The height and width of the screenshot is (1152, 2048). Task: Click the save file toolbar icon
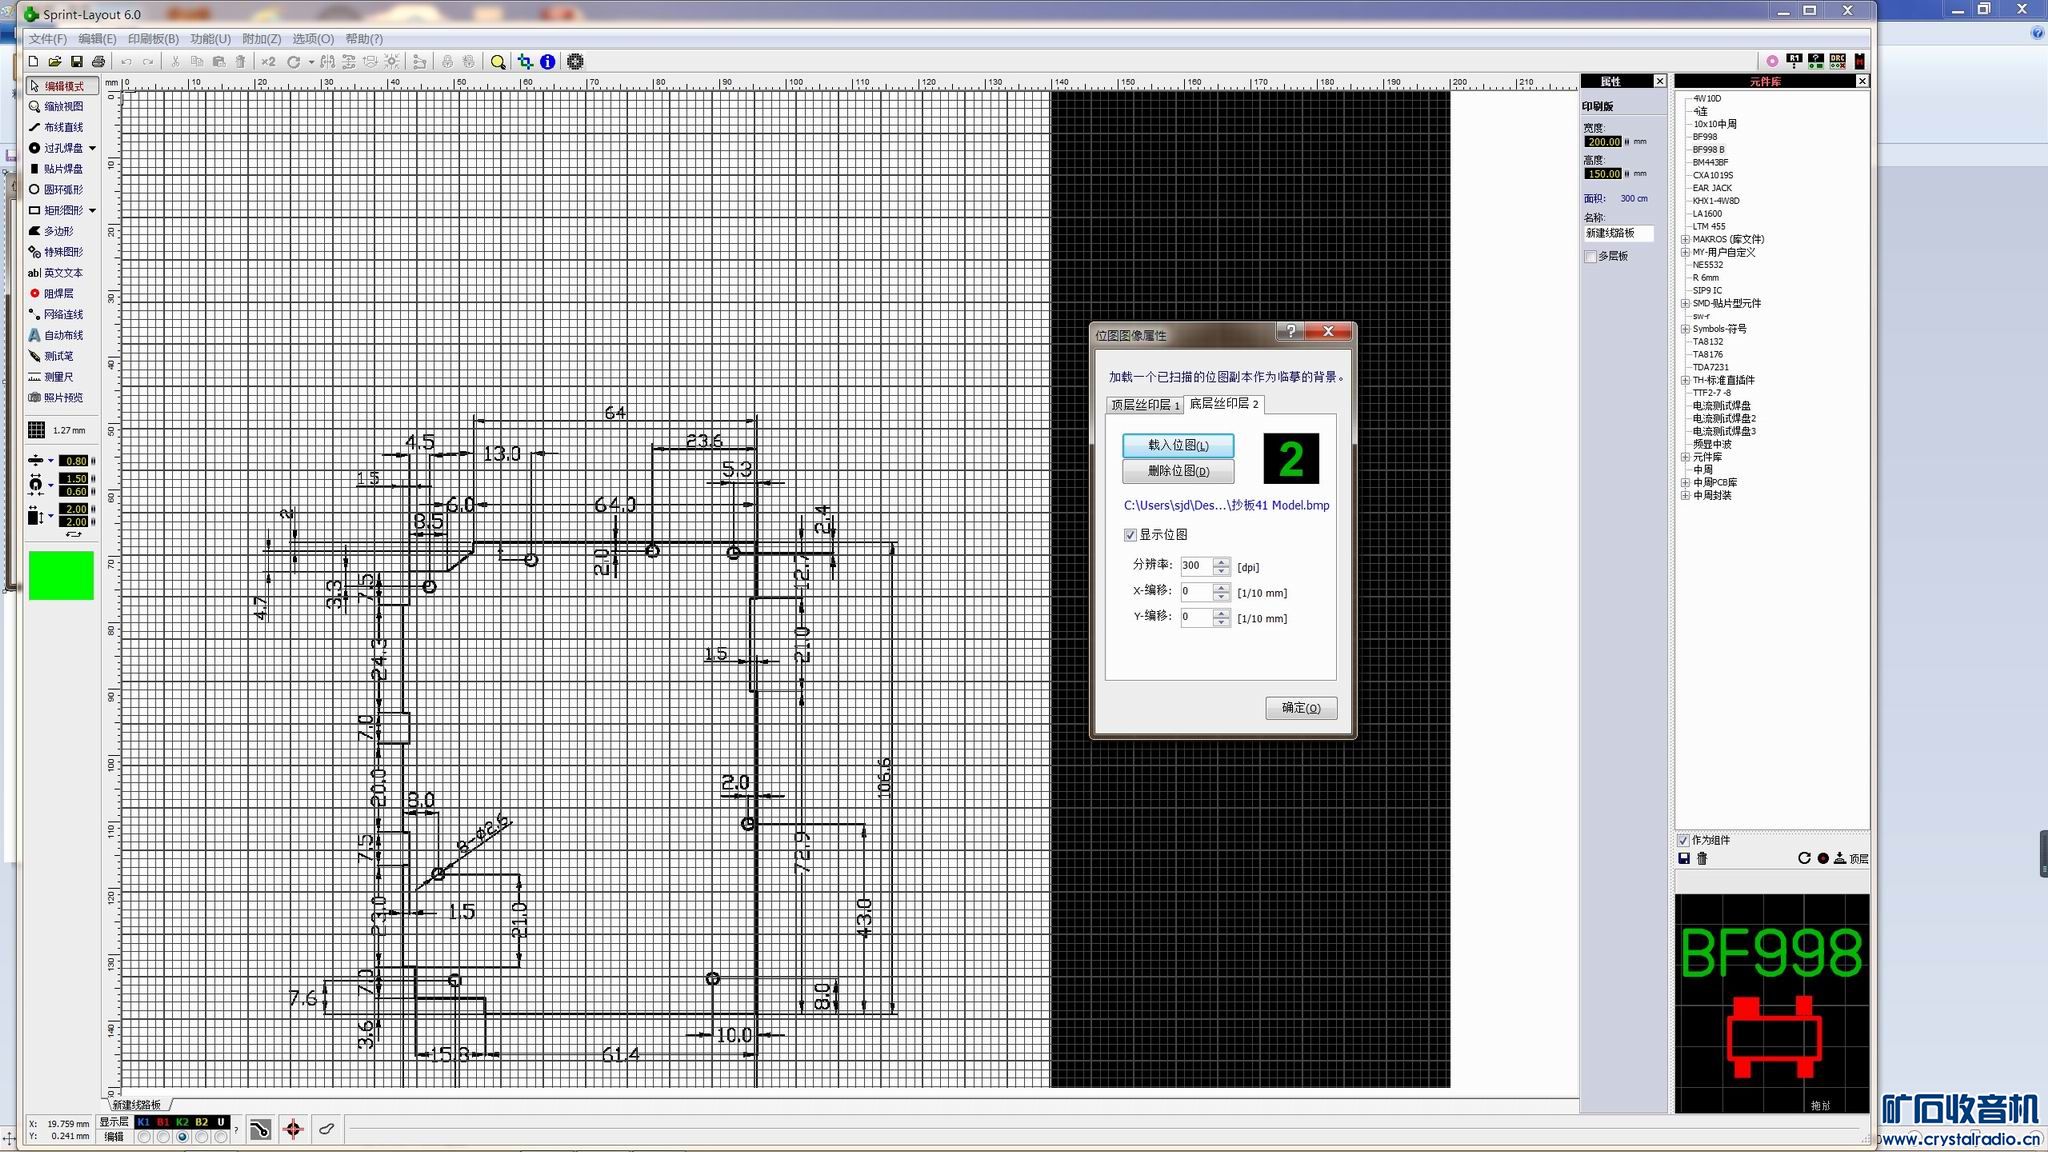[76, 62]
